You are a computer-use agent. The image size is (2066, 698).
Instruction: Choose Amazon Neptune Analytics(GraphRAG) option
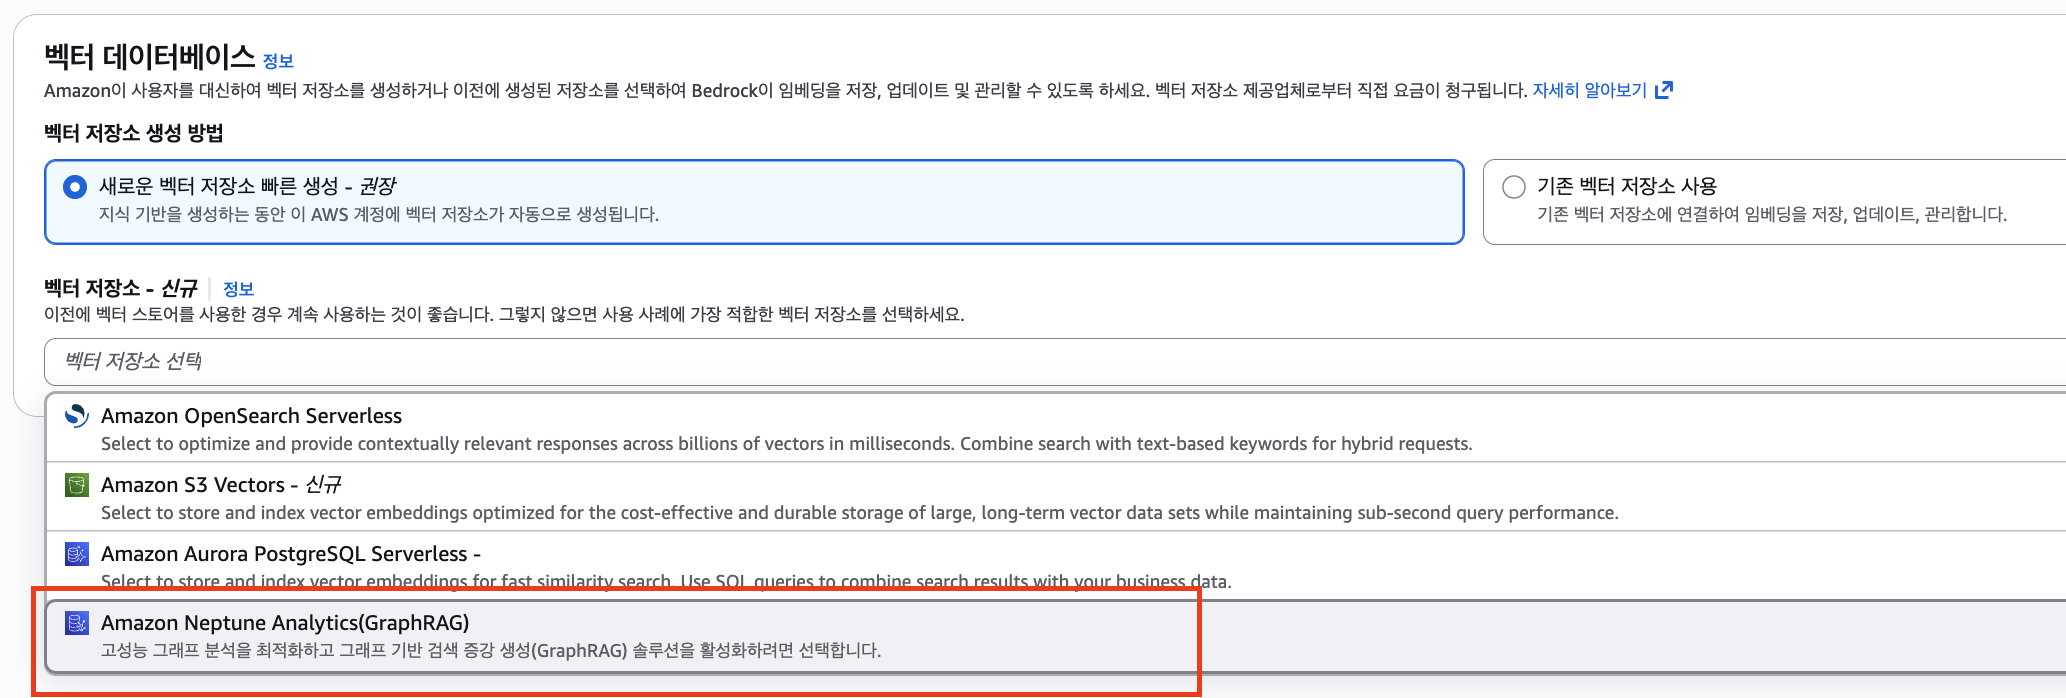[x=1056, y=636]
